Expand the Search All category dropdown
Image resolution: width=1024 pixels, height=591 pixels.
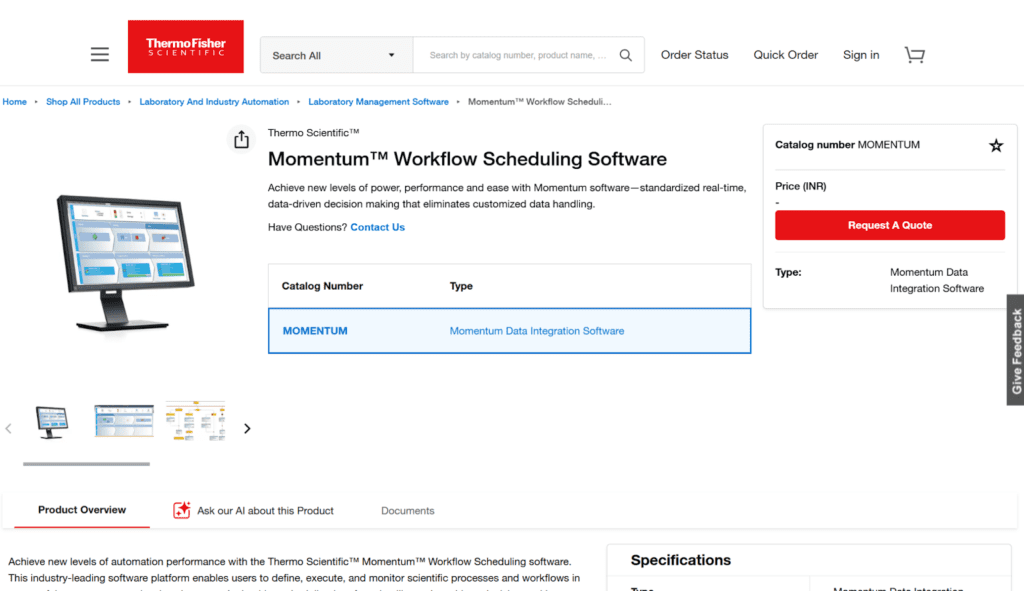(x=336, y=55)
